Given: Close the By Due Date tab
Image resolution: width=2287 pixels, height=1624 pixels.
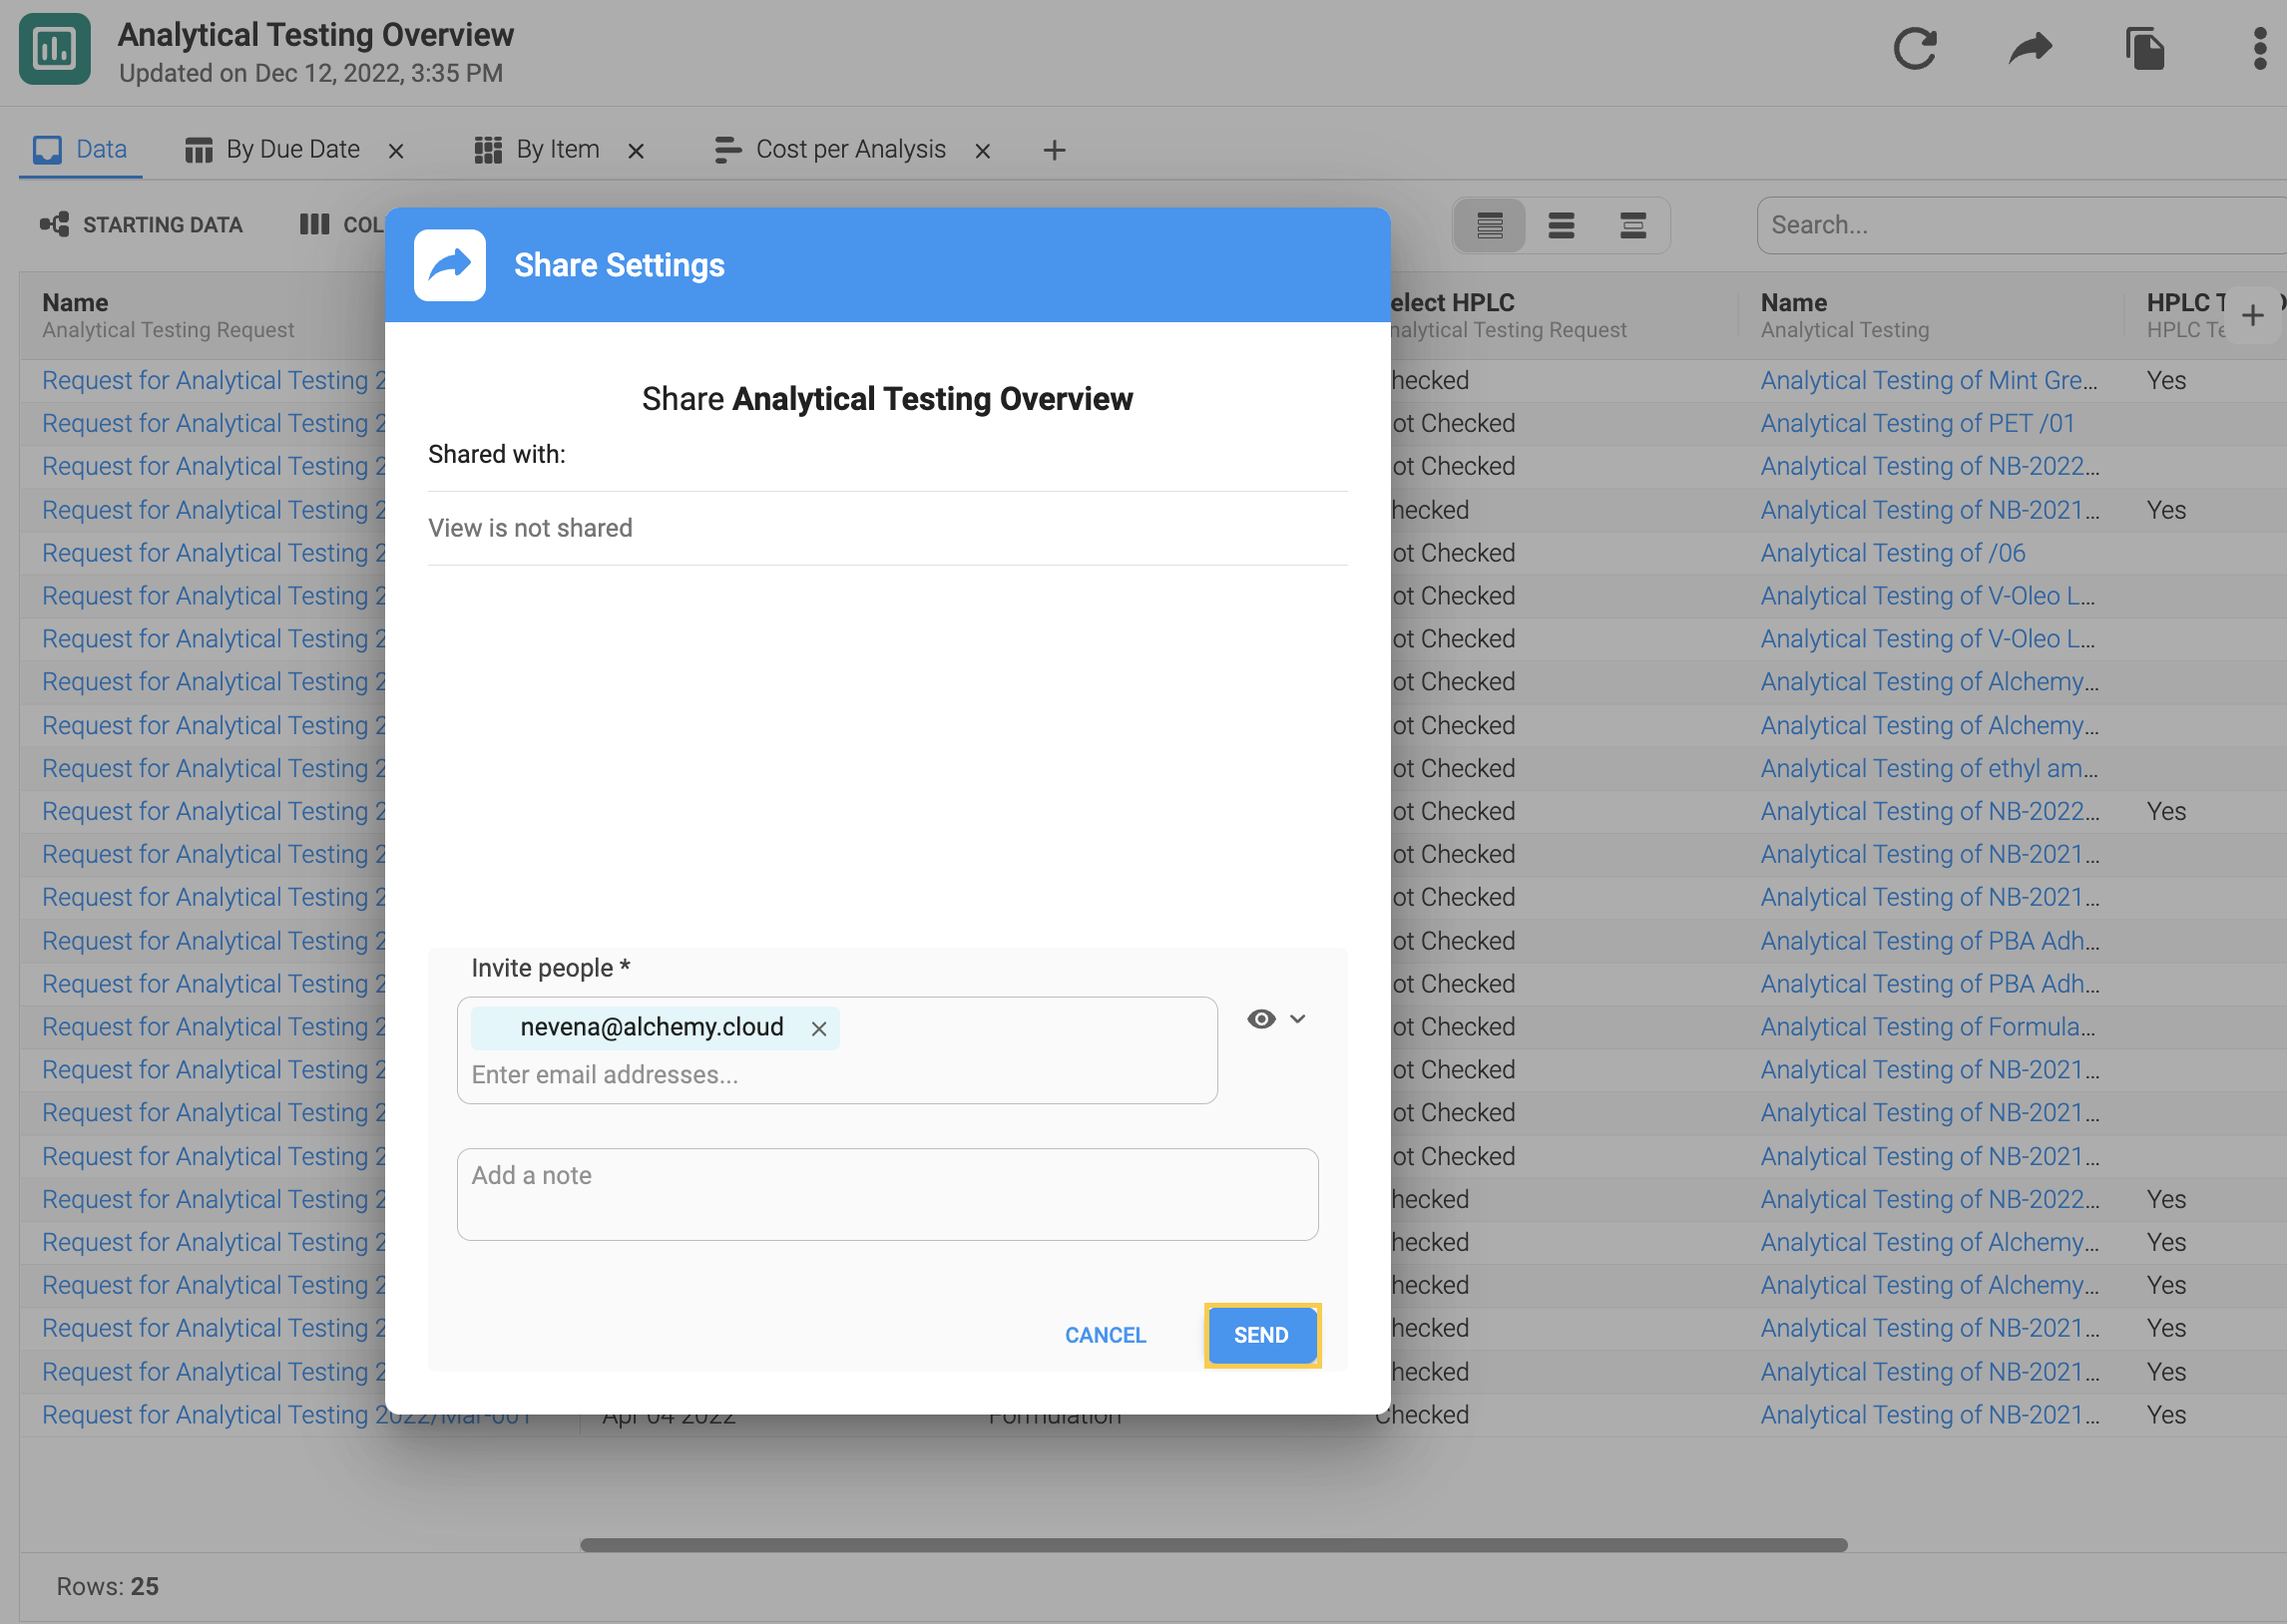Looking at the screenshot, I should (396, 151).
